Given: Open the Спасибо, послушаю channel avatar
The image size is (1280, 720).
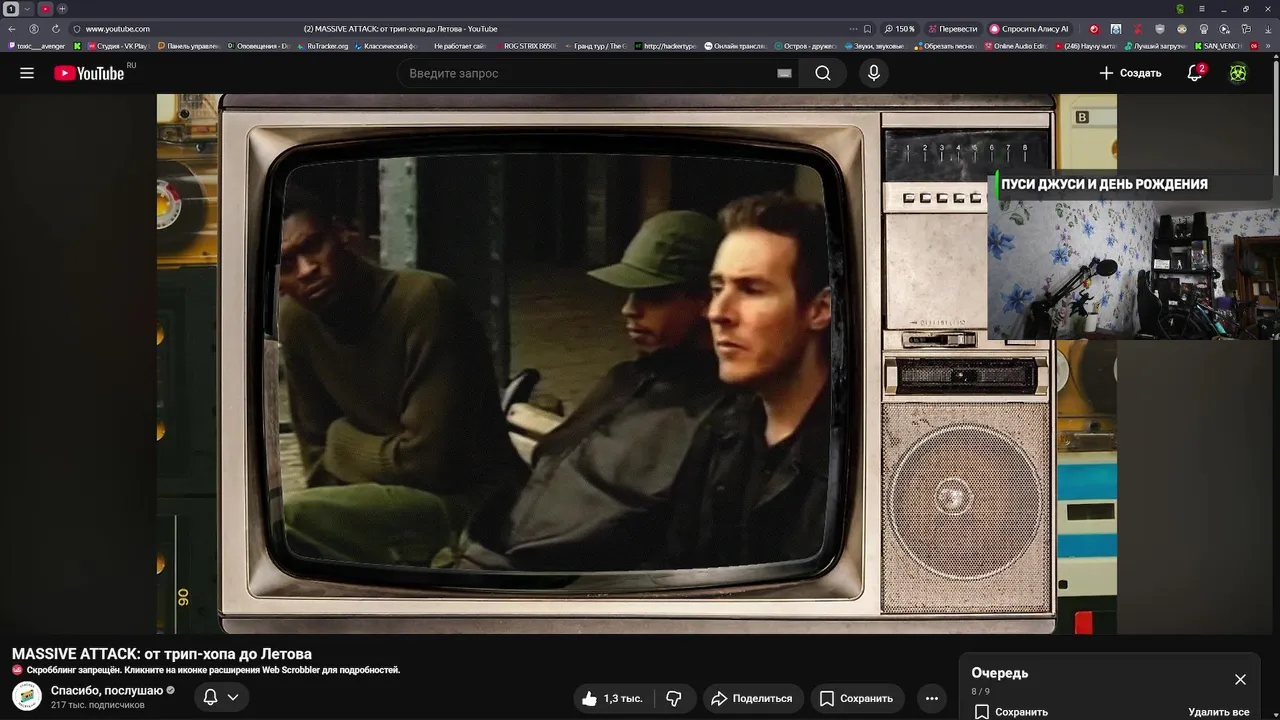Looking at the screenshot, I should pyautogui.click(x=27, y=696).
